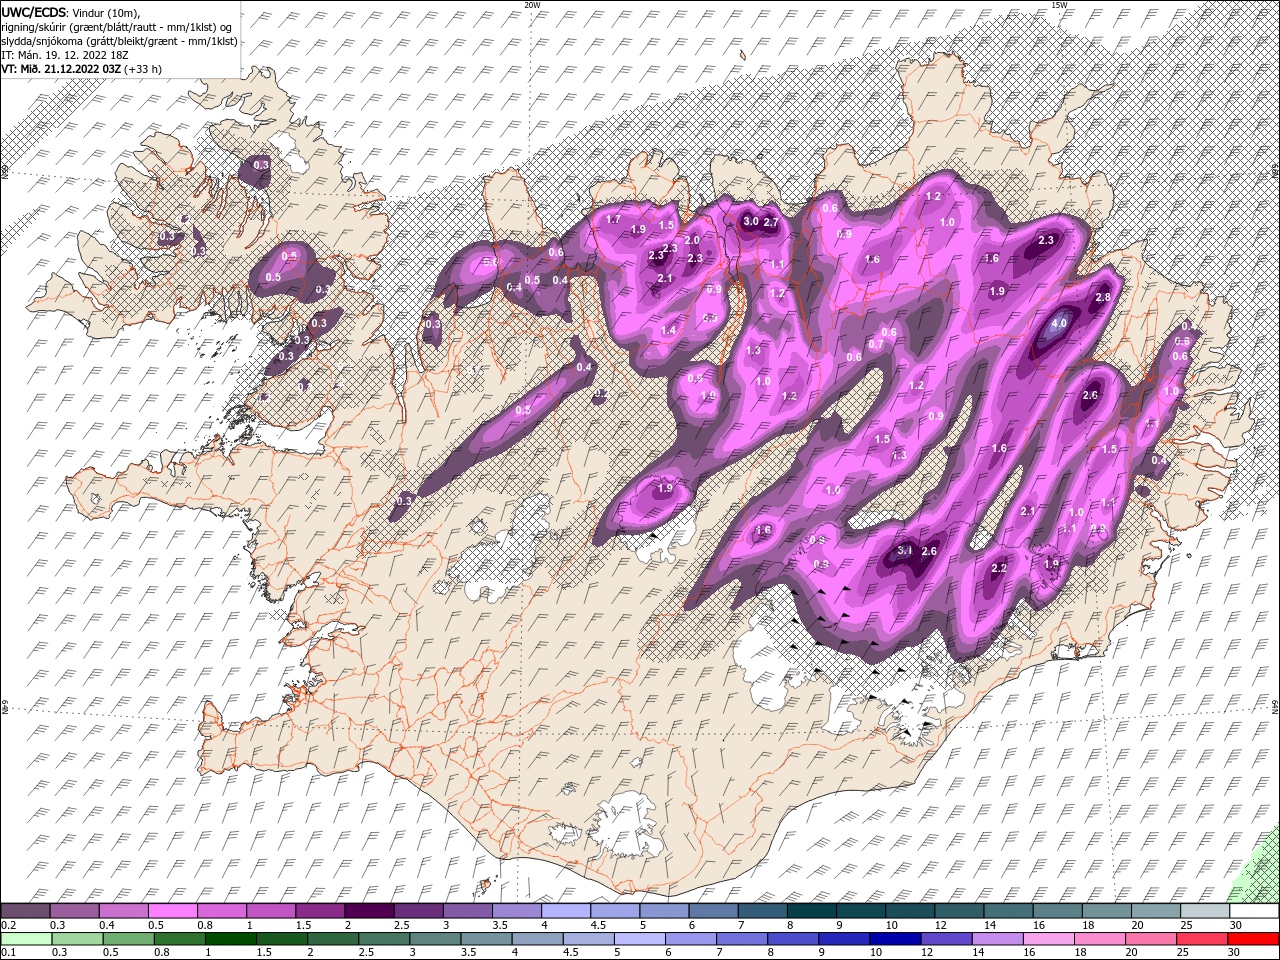Select the darkest green 1 swatch in lower legend
This screenshot has height=960, width=1280.
point(230,939)
